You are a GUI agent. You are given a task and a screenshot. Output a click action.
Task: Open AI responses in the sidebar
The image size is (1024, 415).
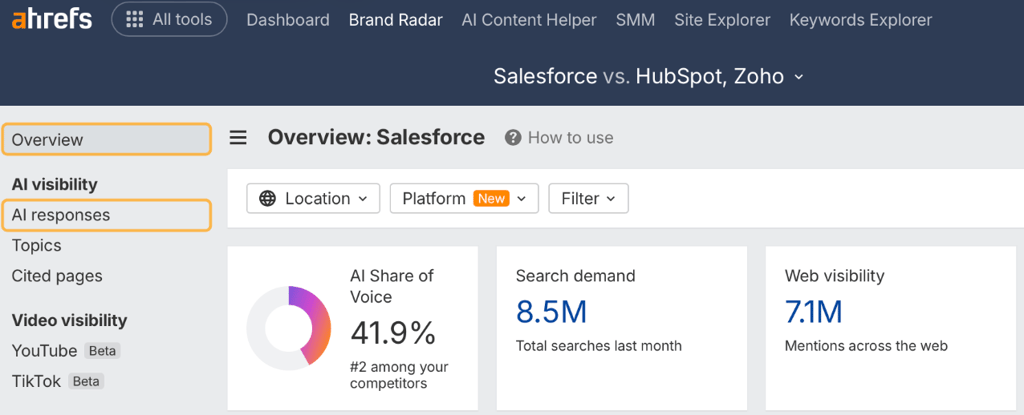(x=106, y=215)
